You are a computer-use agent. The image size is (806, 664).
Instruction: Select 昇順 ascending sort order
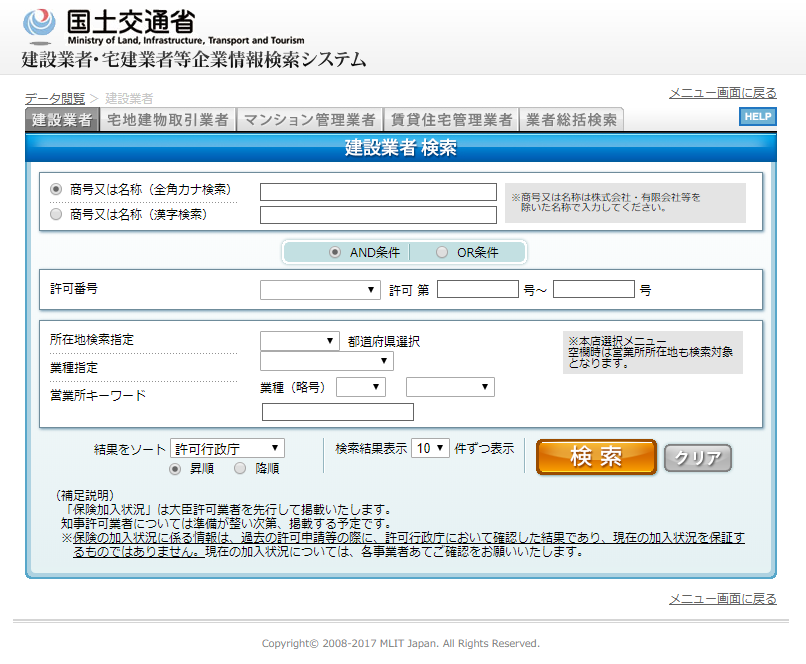click(175, 469)
